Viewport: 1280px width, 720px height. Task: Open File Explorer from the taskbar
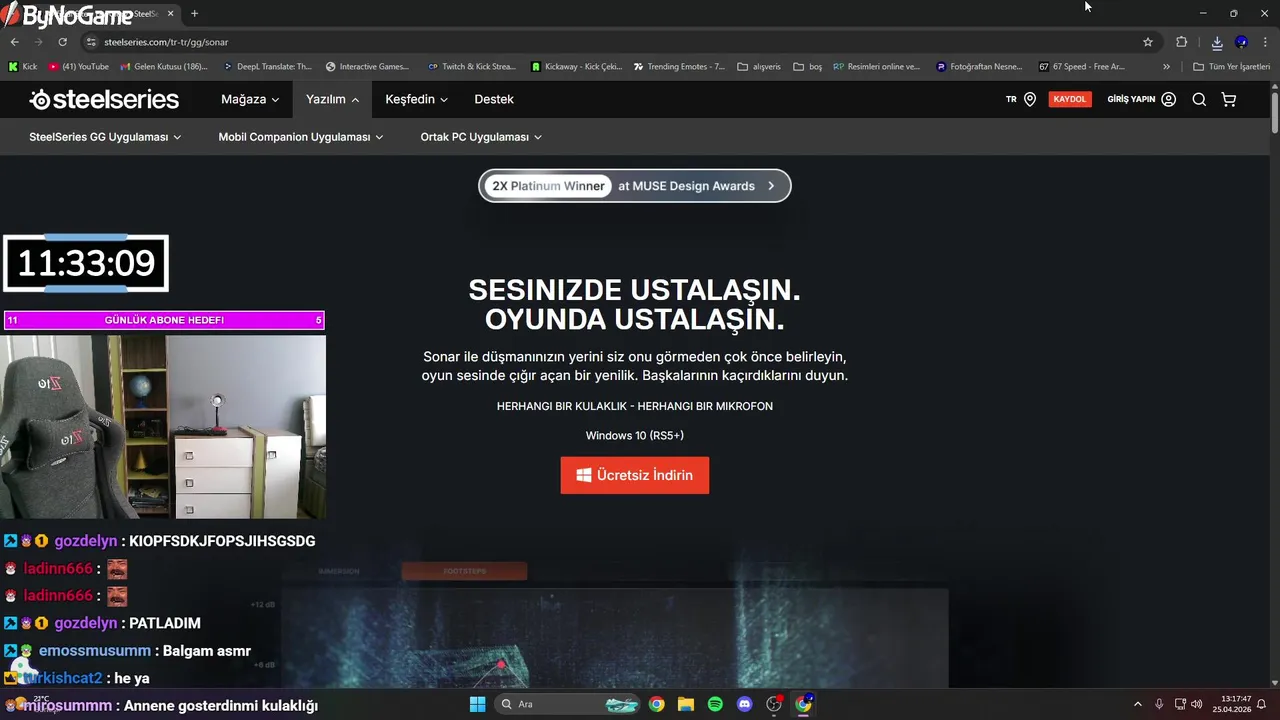click(685, 704)
